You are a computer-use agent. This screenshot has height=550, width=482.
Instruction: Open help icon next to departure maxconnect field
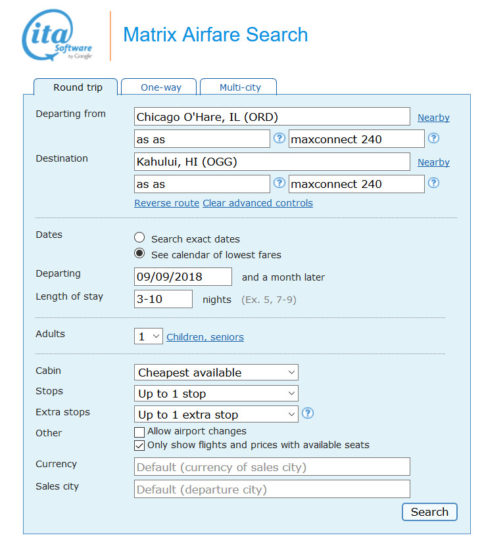(x=434, y=138)
